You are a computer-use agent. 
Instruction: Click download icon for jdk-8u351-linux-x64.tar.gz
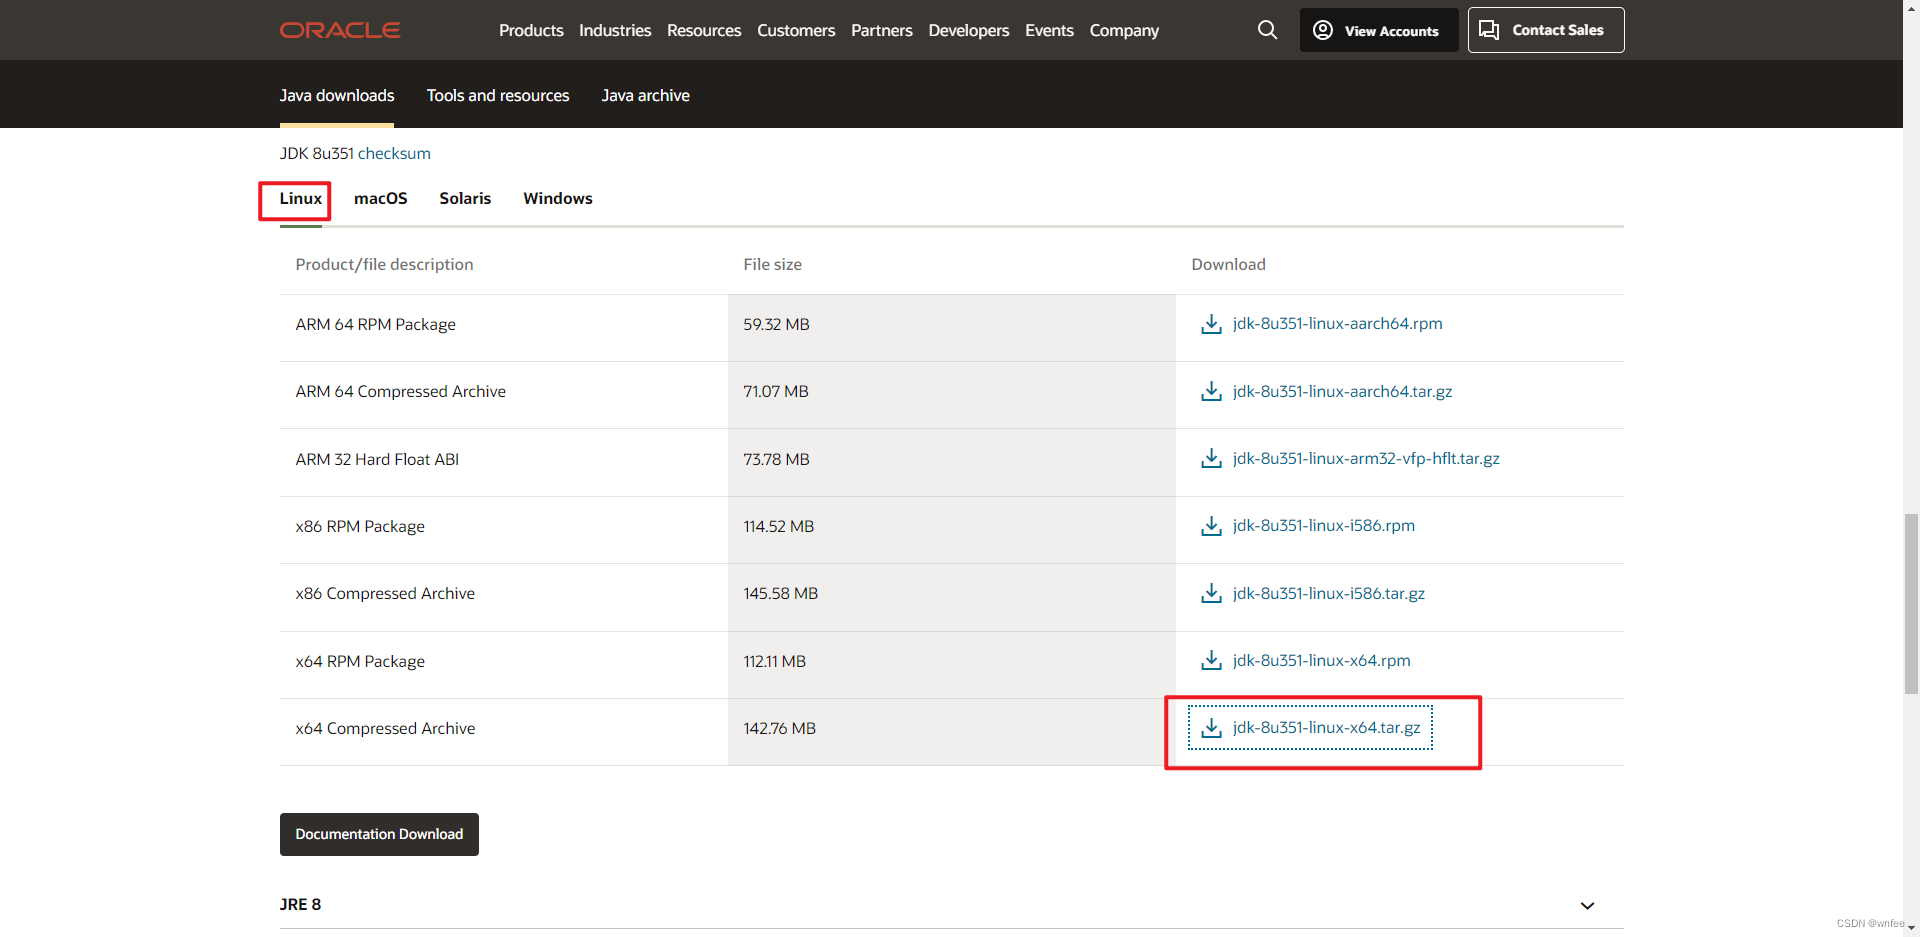click(x=1211, y=728)
